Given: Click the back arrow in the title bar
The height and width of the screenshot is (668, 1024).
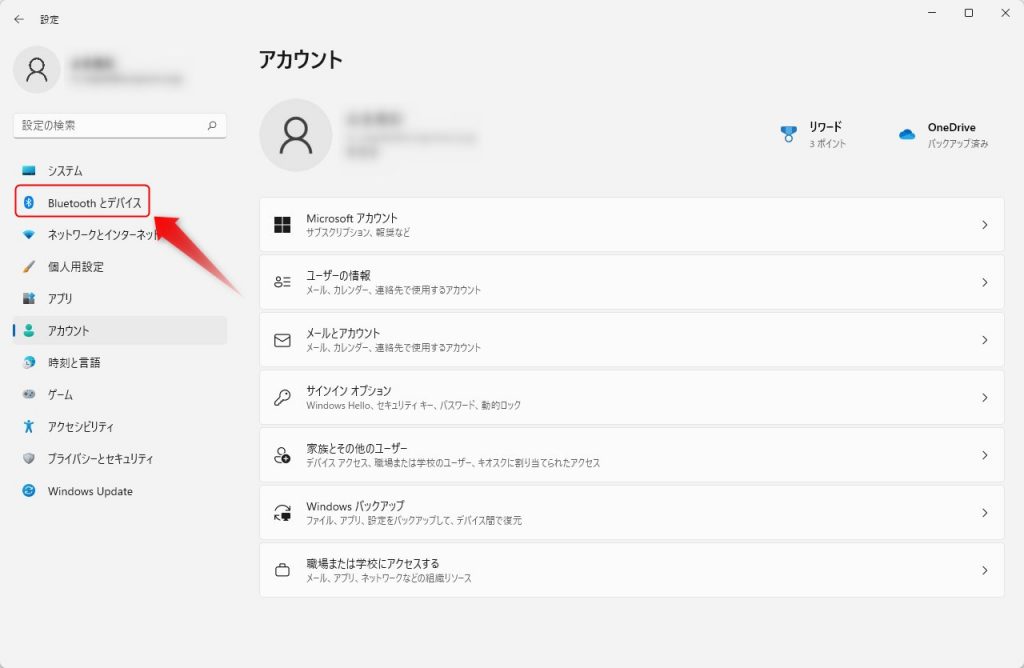Looking at the screenshot, I should pyautogui.click(x=19, y=19).
